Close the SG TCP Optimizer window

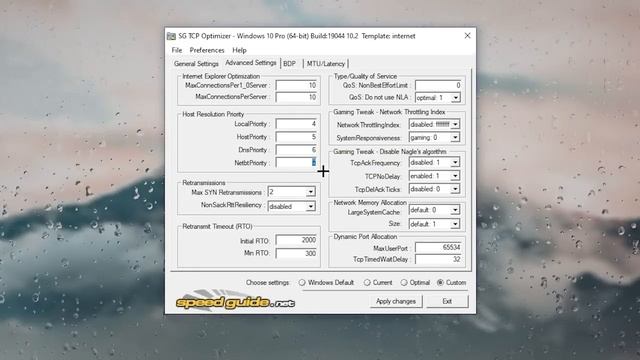(467, 36)
